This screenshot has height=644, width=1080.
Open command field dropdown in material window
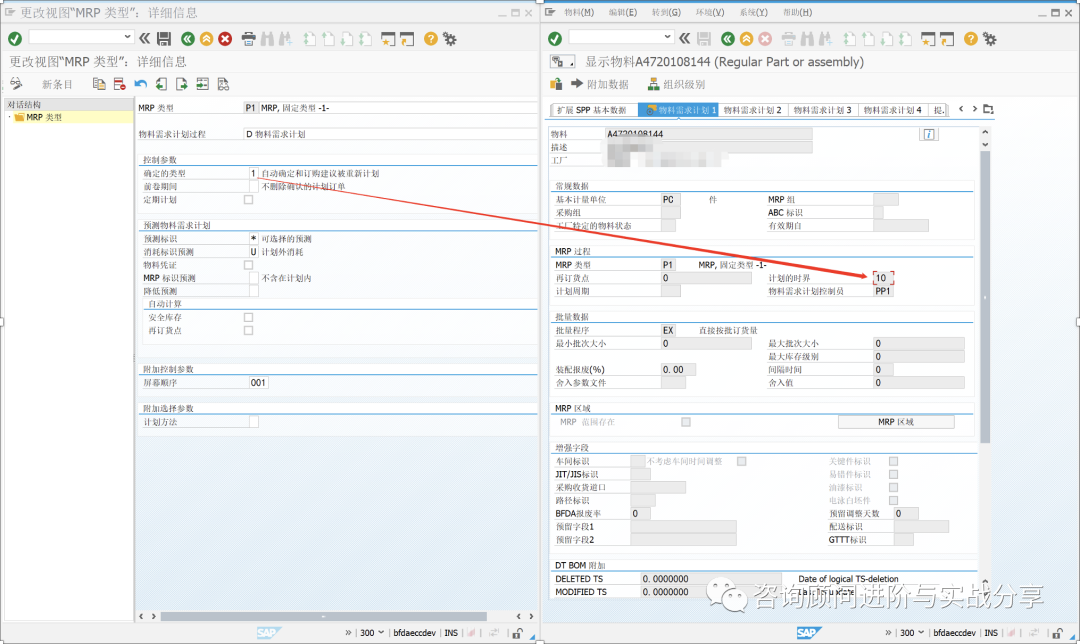(x=667, y=37)
